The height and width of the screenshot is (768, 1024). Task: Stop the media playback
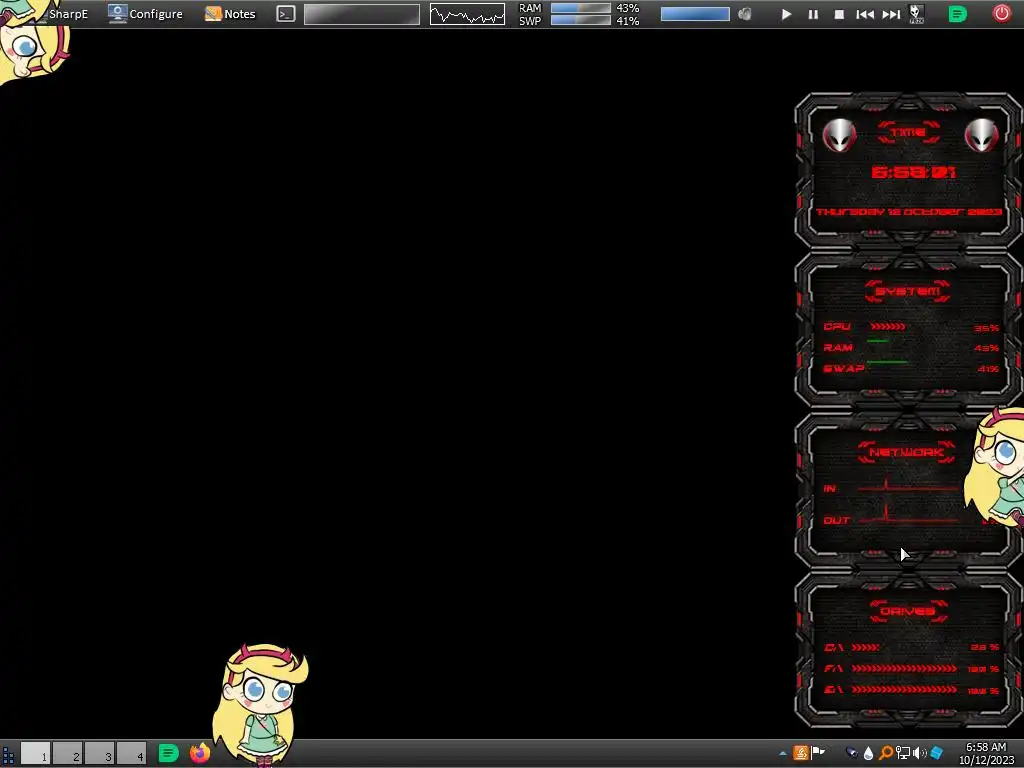(839, 14)
